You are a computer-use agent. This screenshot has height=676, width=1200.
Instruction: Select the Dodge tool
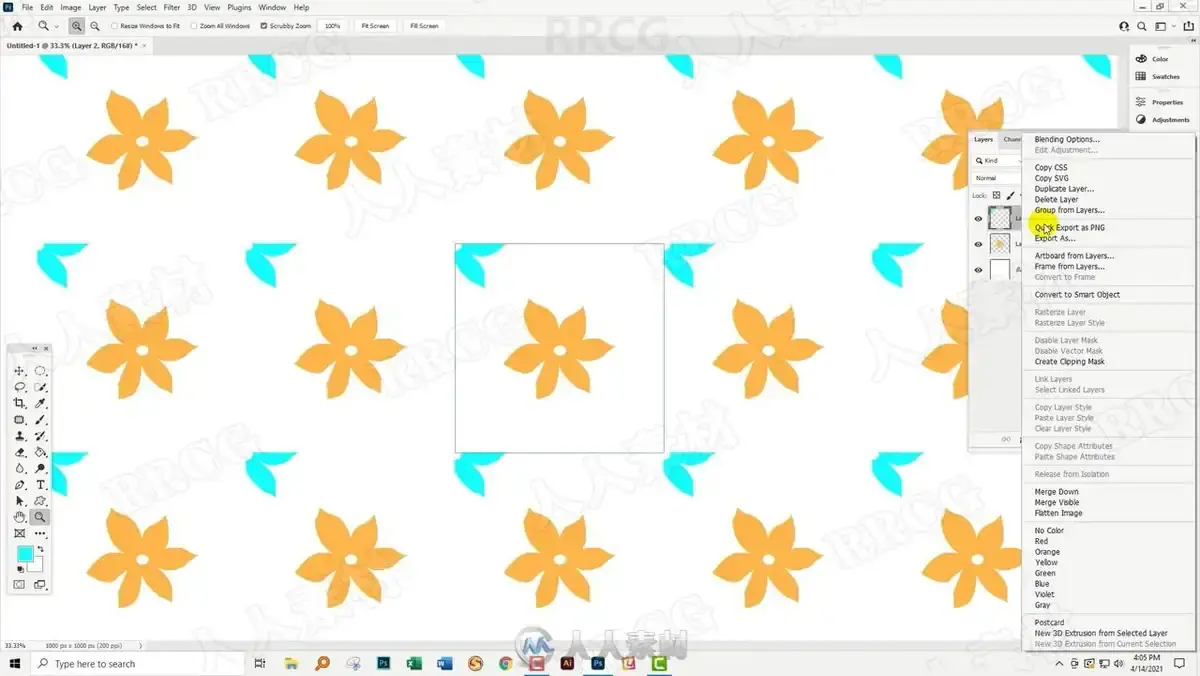[40, 468]
